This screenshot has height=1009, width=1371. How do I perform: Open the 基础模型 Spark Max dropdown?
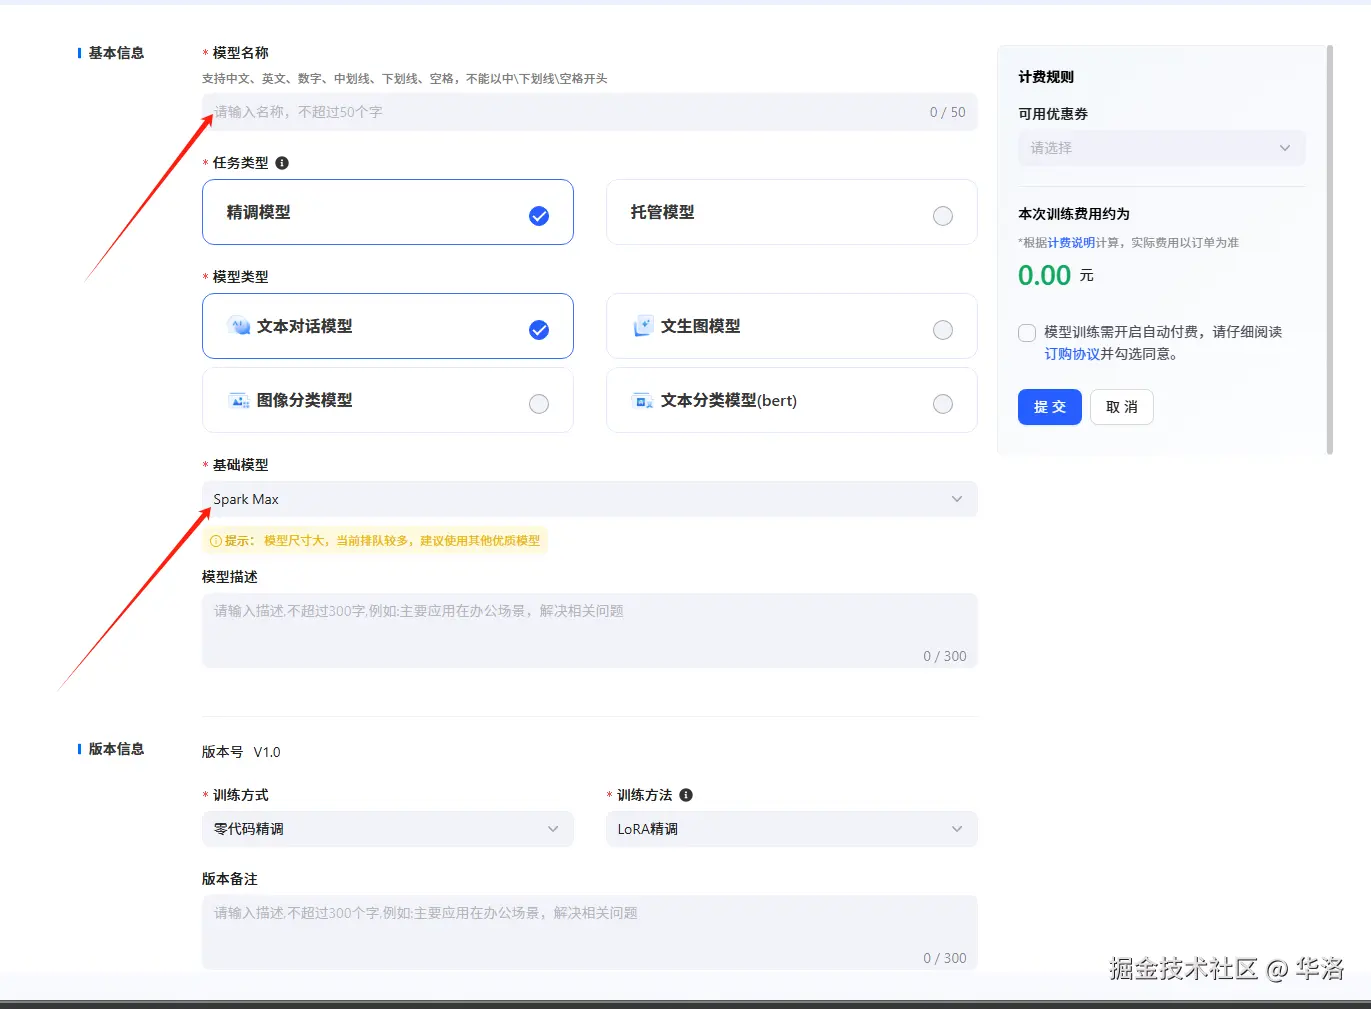590,499
